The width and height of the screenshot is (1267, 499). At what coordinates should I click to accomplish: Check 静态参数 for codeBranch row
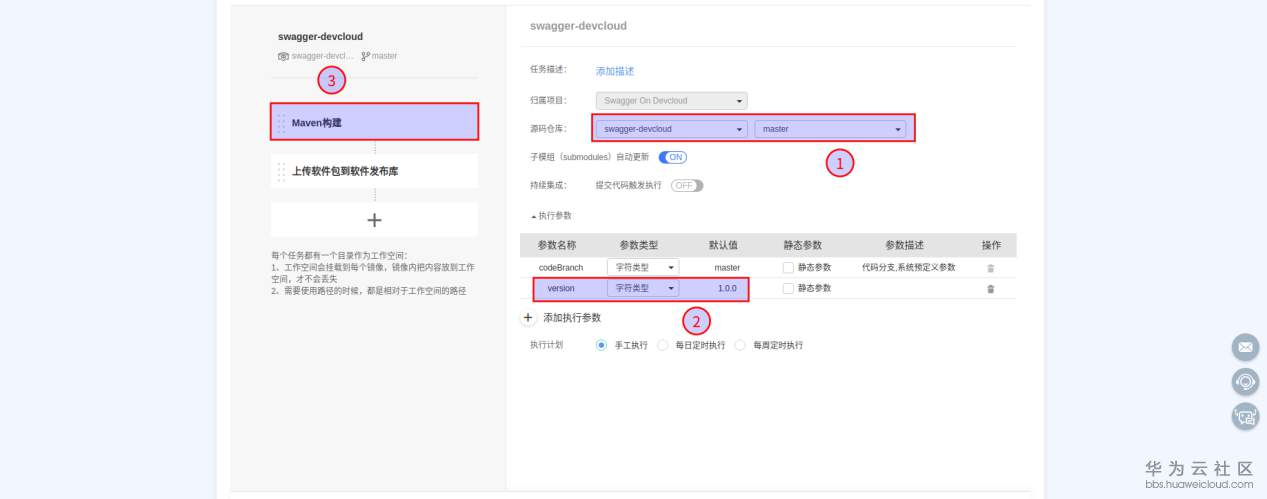click(788, 268)
